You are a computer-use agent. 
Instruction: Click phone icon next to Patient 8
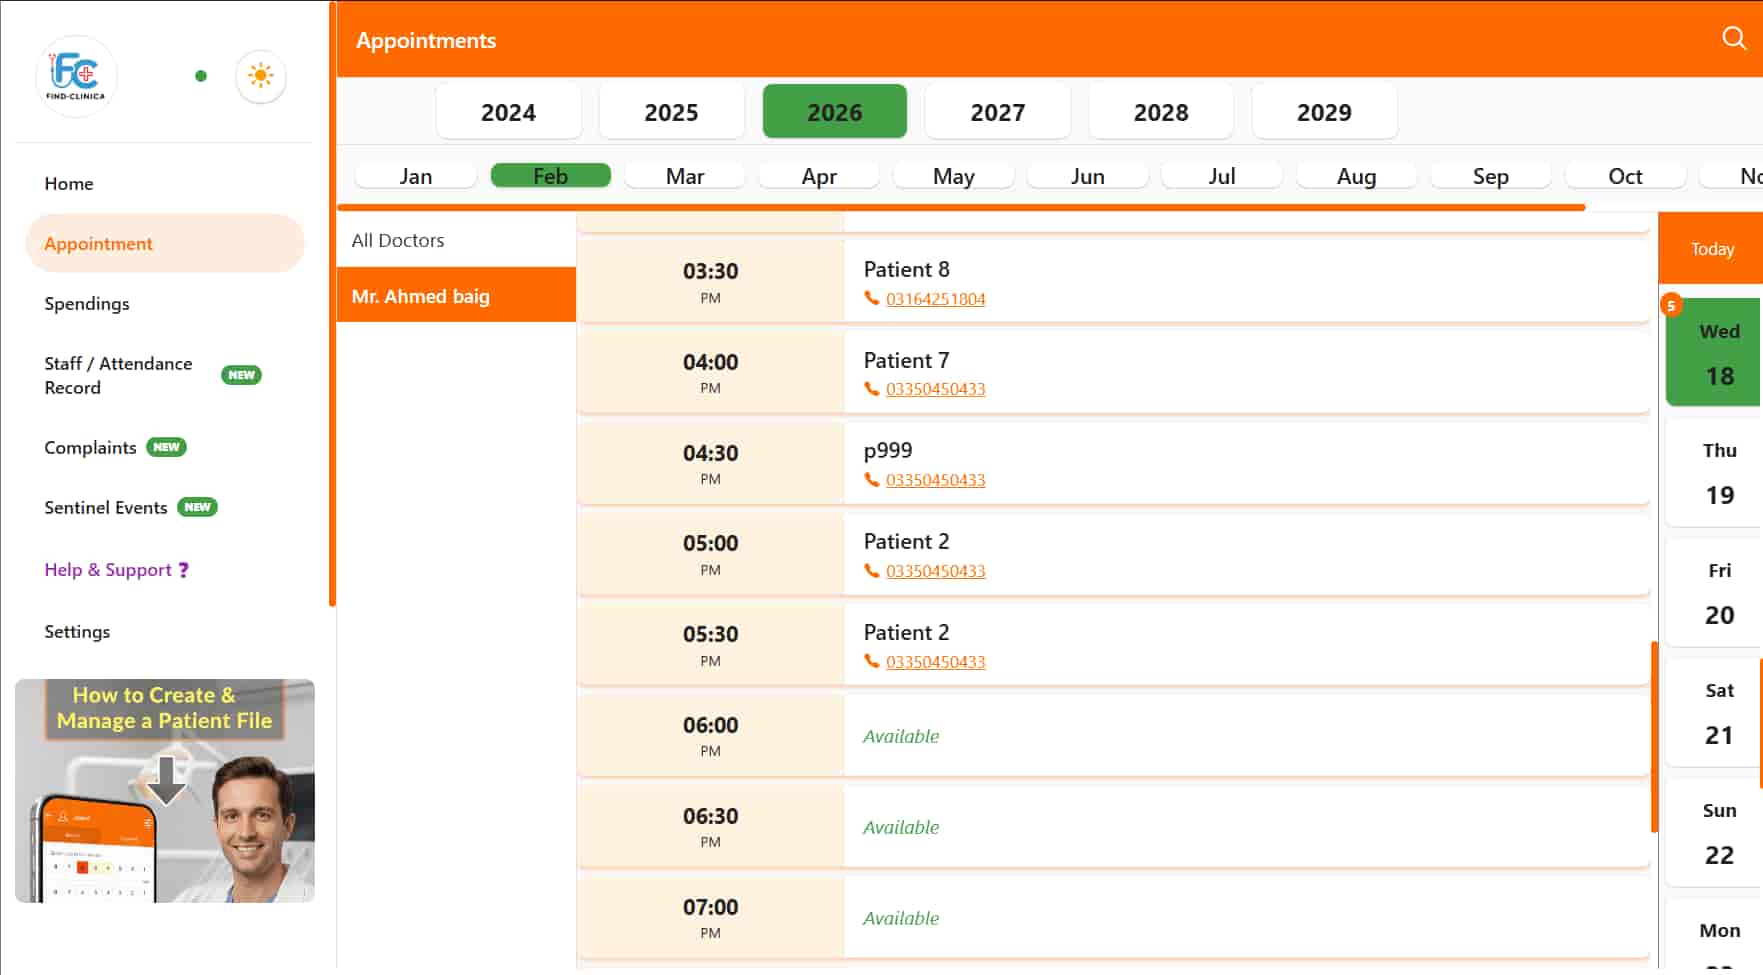[x=871, y=298]
